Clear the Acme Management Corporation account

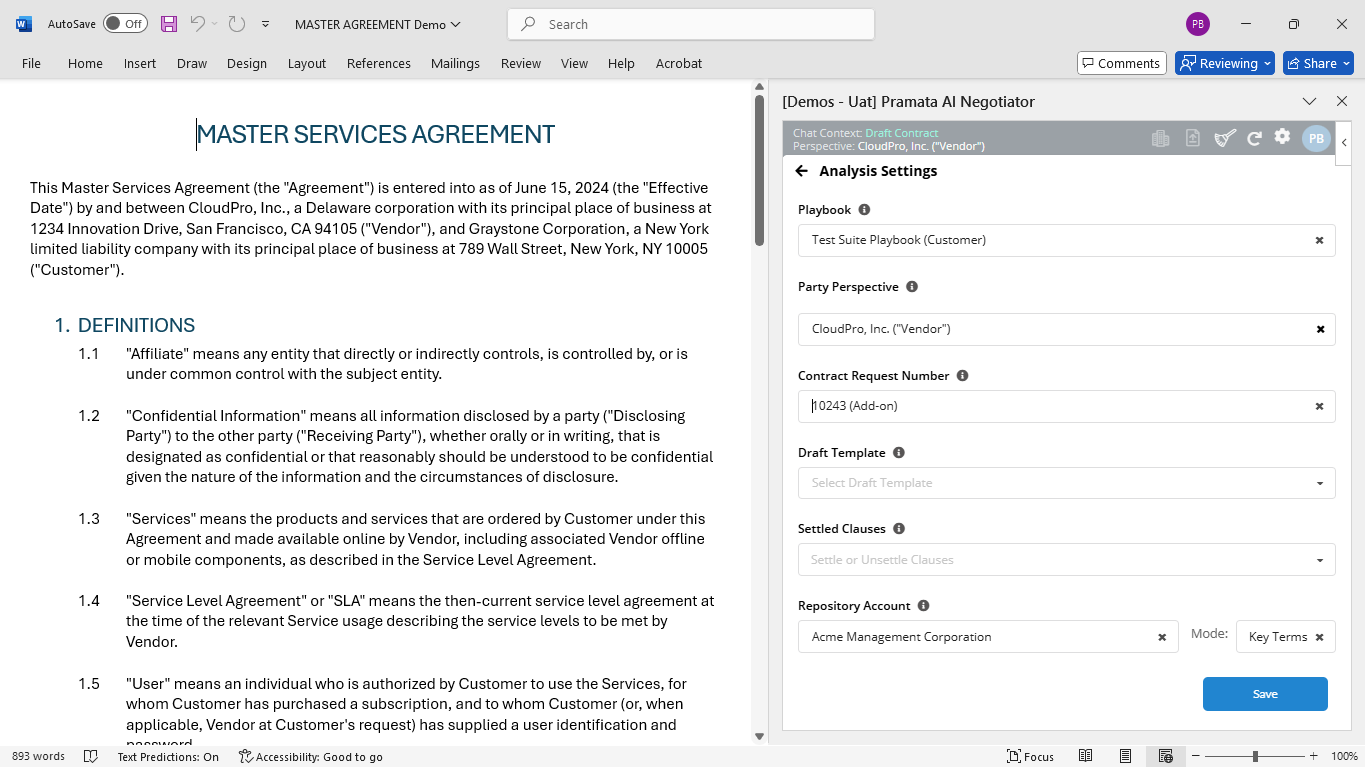(x=1162, y=637)
